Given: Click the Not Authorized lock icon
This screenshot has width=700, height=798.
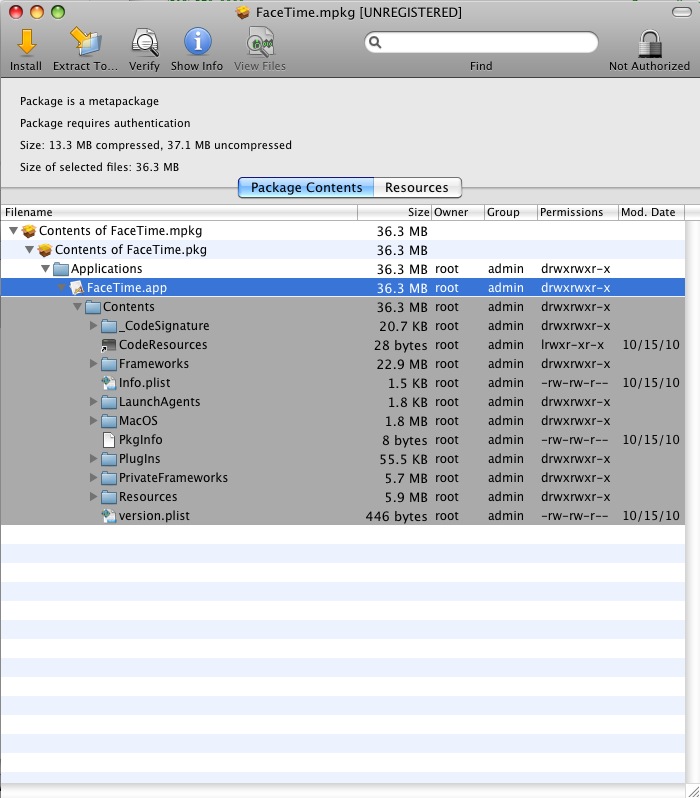Looking at the screenshot, I should point(650,43).
